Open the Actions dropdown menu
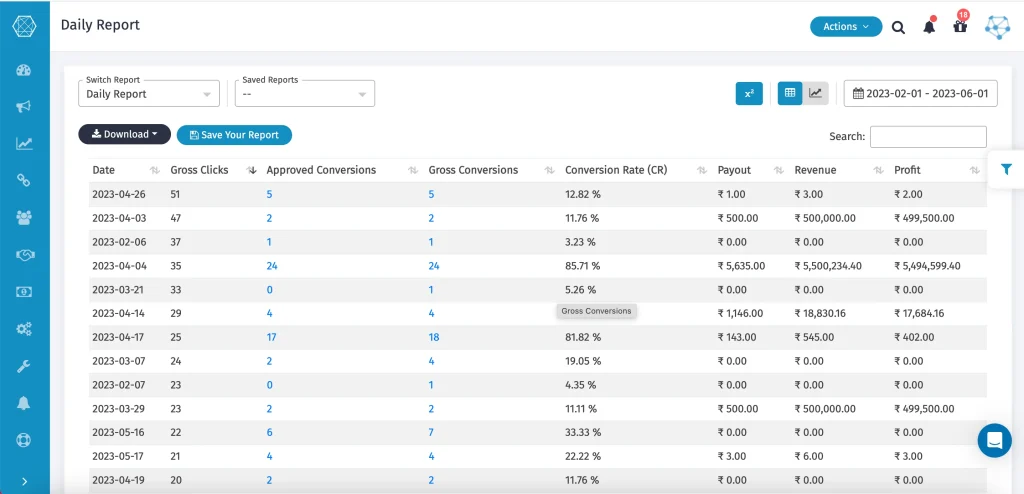The height and width of the screenshot is (494, 1024). [845, 27]
